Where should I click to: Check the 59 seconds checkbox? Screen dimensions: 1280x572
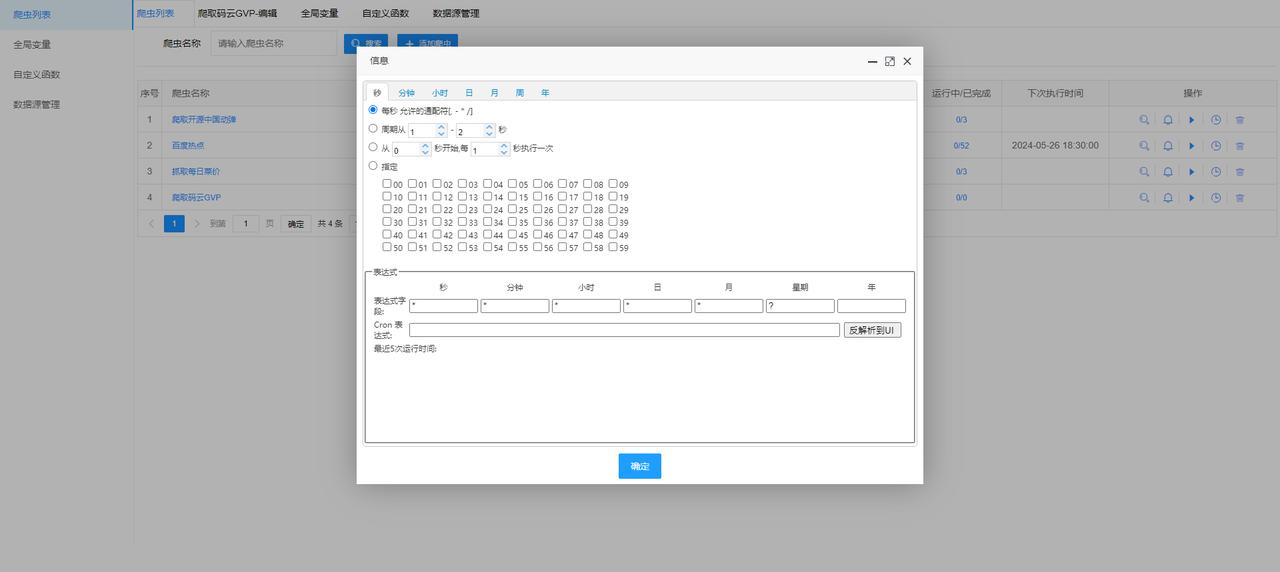click(613, 247)
